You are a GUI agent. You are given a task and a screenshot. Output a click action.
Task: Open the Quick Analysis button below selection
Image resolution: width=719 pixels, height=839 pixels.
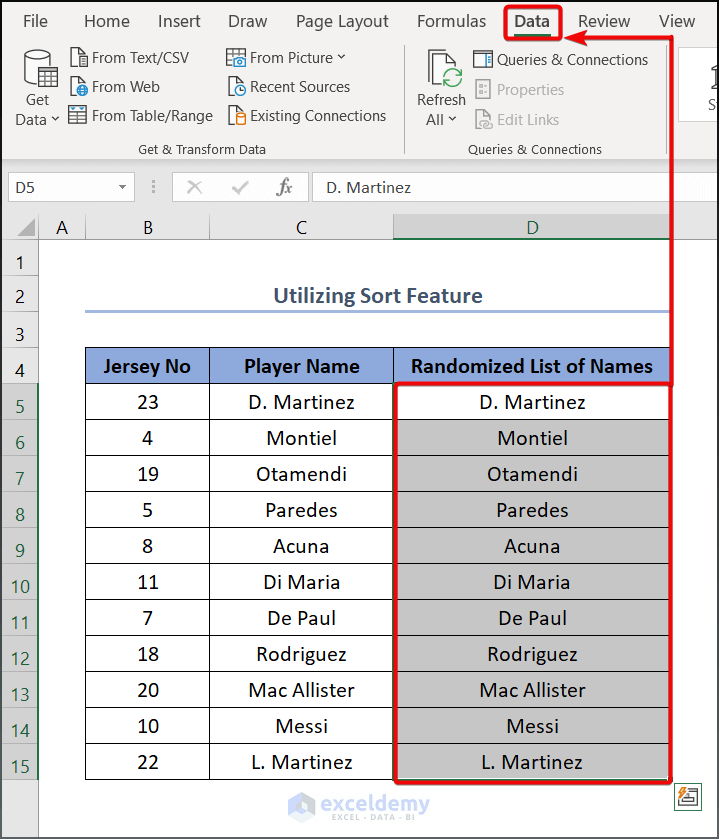(687, 797)
